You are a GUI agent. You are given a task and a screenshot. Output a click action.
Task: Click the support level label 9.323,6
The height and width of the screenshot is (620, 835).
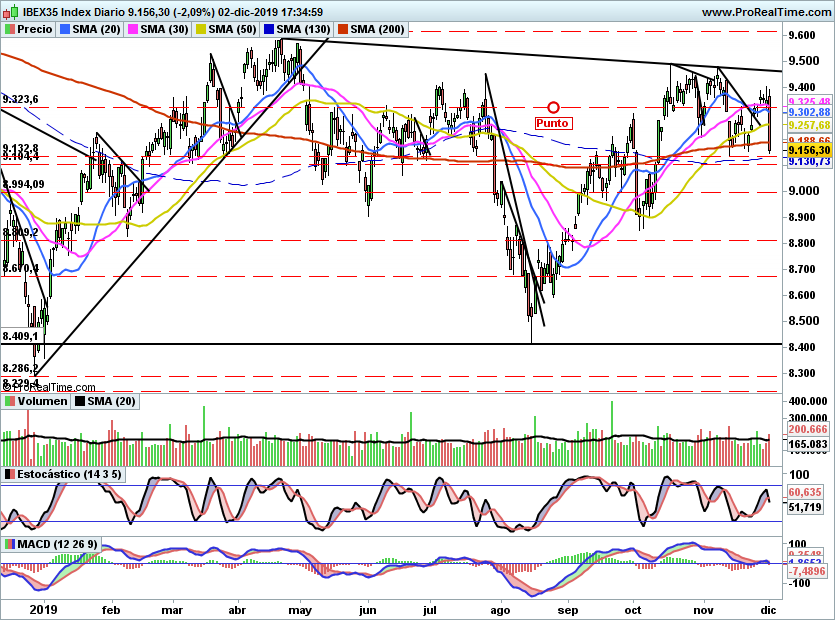click(21, 99)
